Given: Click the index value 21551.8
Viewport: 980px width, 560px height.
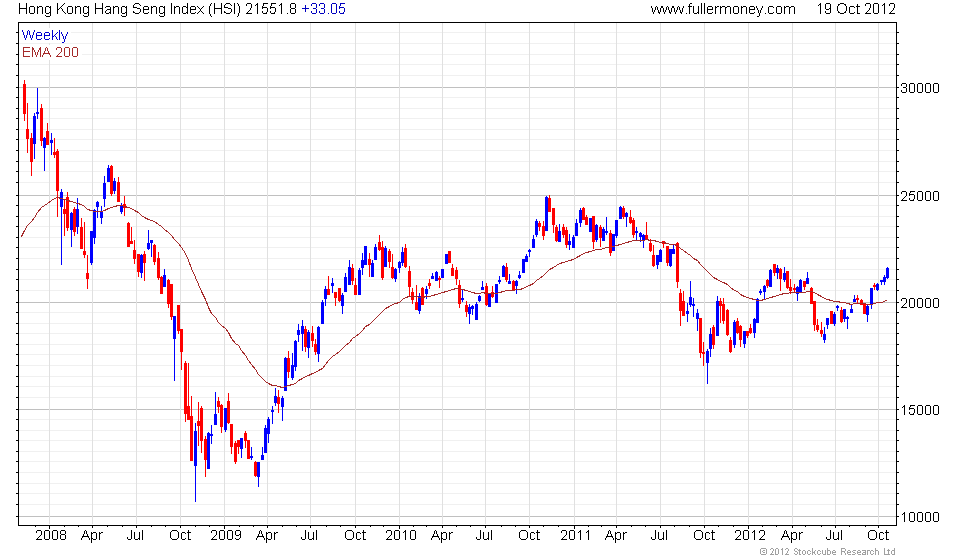Looking at the screenshot, I should click(271, 9).
